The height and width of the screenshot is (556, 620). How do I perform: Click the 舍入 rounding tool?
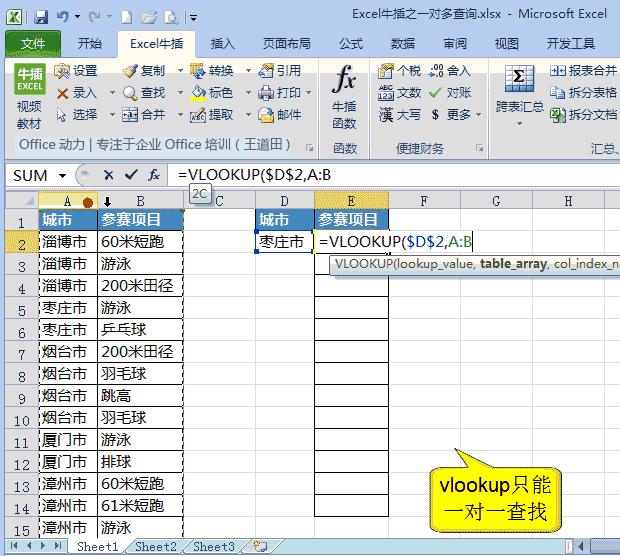point(450,71)
